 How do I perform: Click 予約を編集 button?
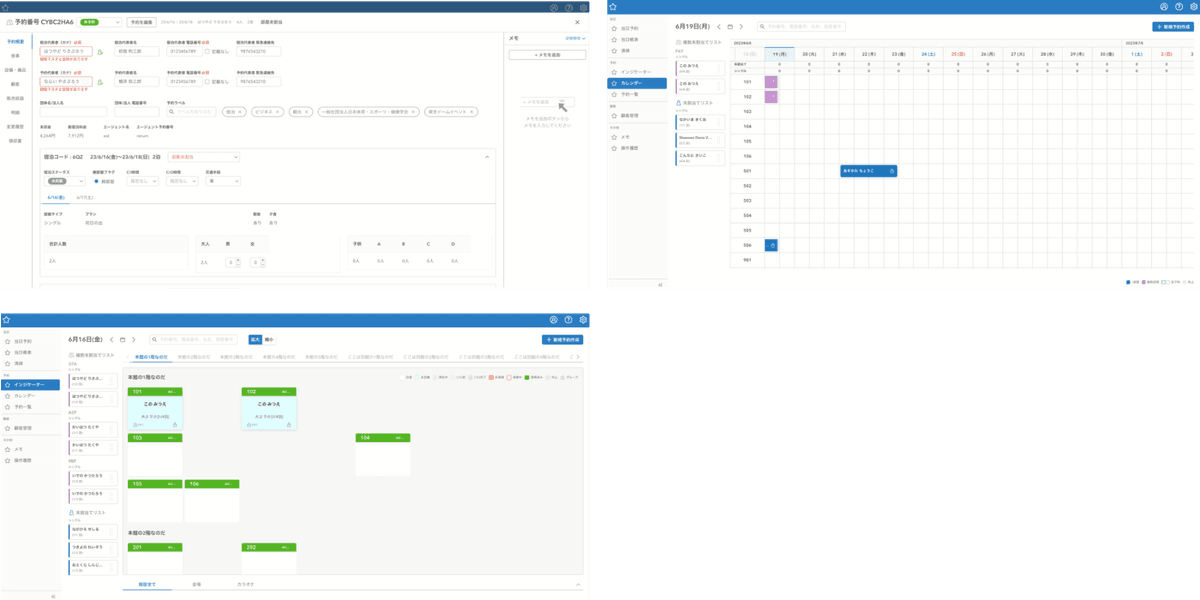(141, 22)
